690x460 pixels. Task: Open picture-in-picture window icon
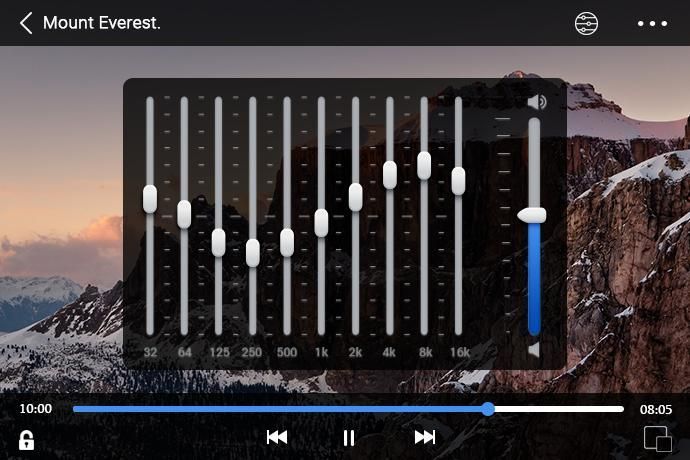tap(657, 438)
